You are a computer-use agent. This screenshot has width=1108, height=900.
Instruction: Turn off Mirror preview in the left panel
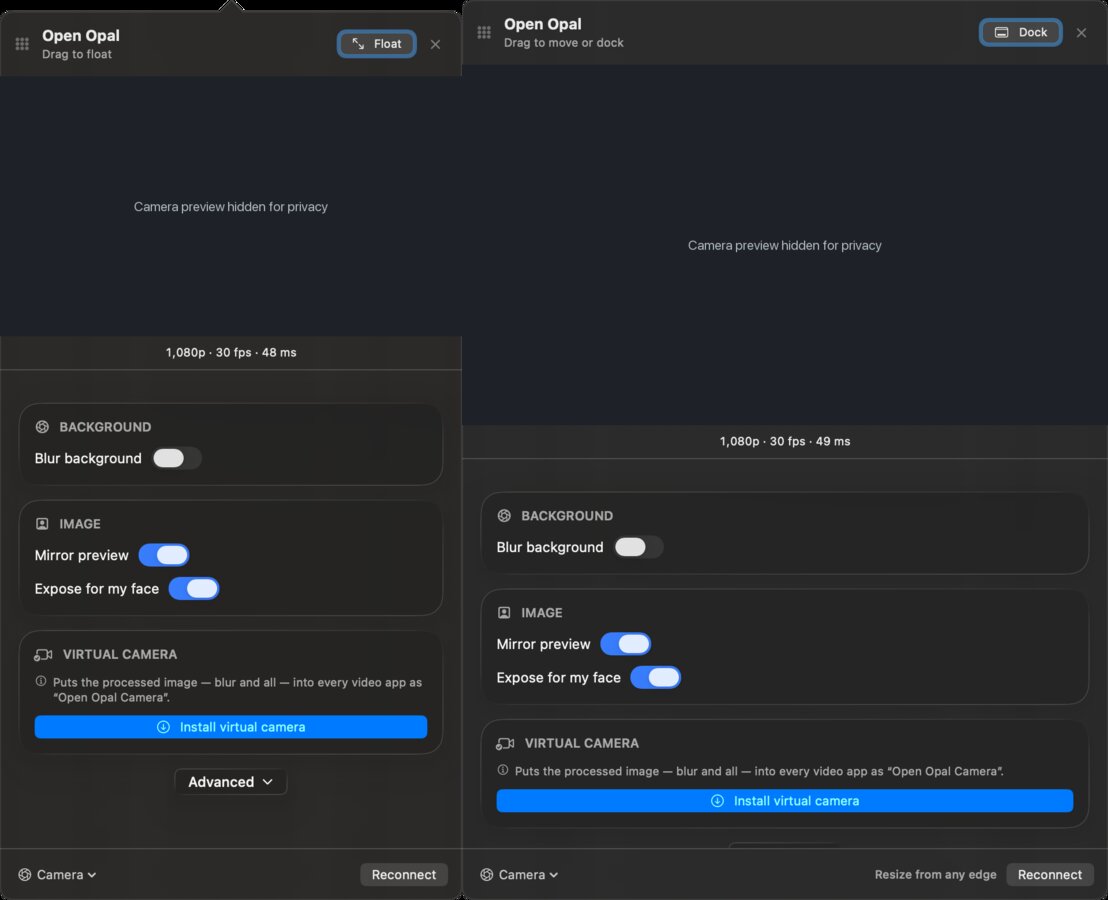(x=164, y=555)
